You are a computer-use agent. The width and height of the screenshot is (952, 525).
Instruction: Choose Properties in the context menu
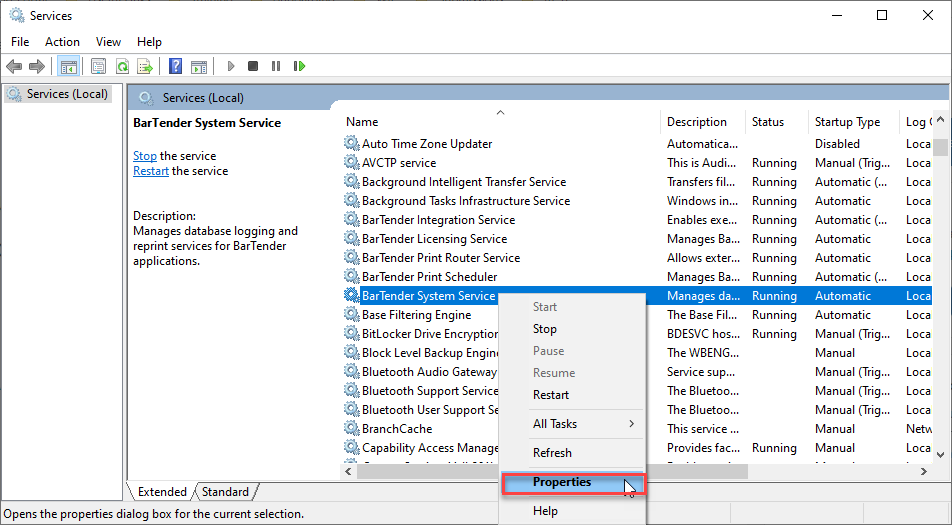pos(571,483)
